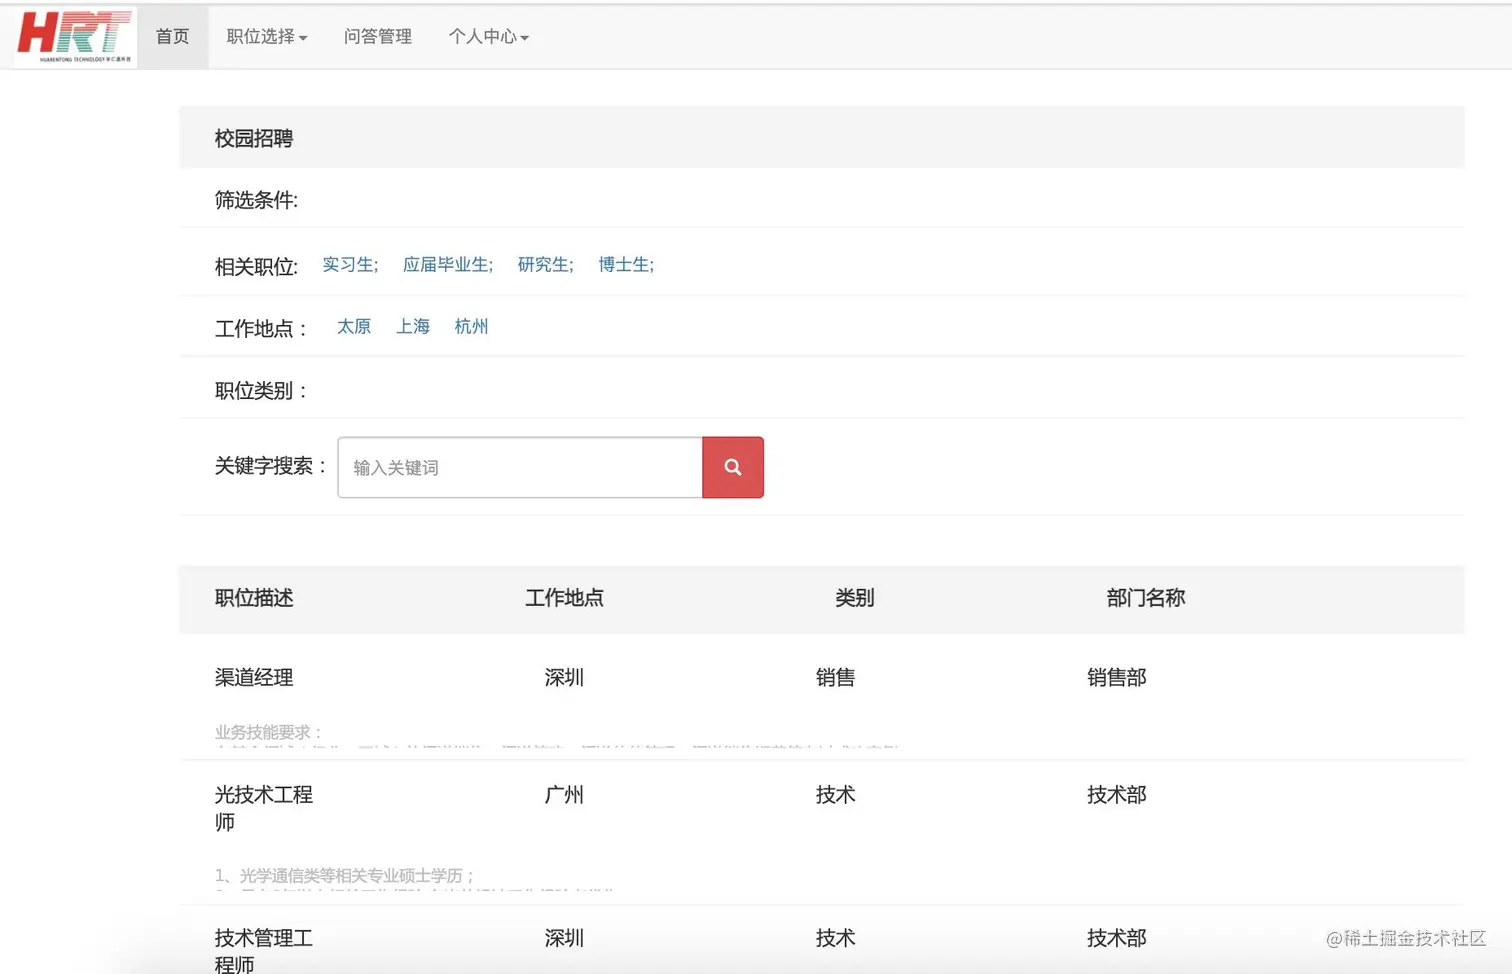This screenshot has height=974, width=1512.
Task: Choose the 博士生 position filter
Action: click(626, 265)
